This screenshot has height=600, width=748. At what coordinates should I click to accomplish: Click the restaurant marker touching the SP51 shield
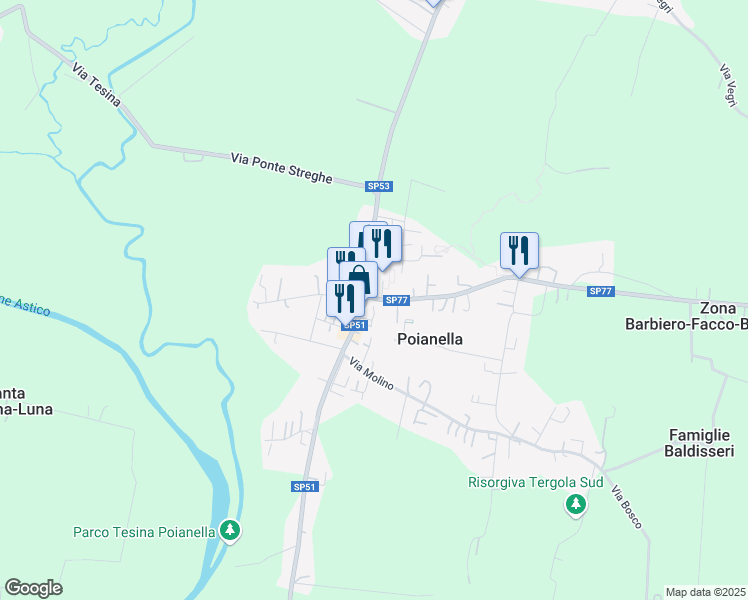tap(345, 299)
